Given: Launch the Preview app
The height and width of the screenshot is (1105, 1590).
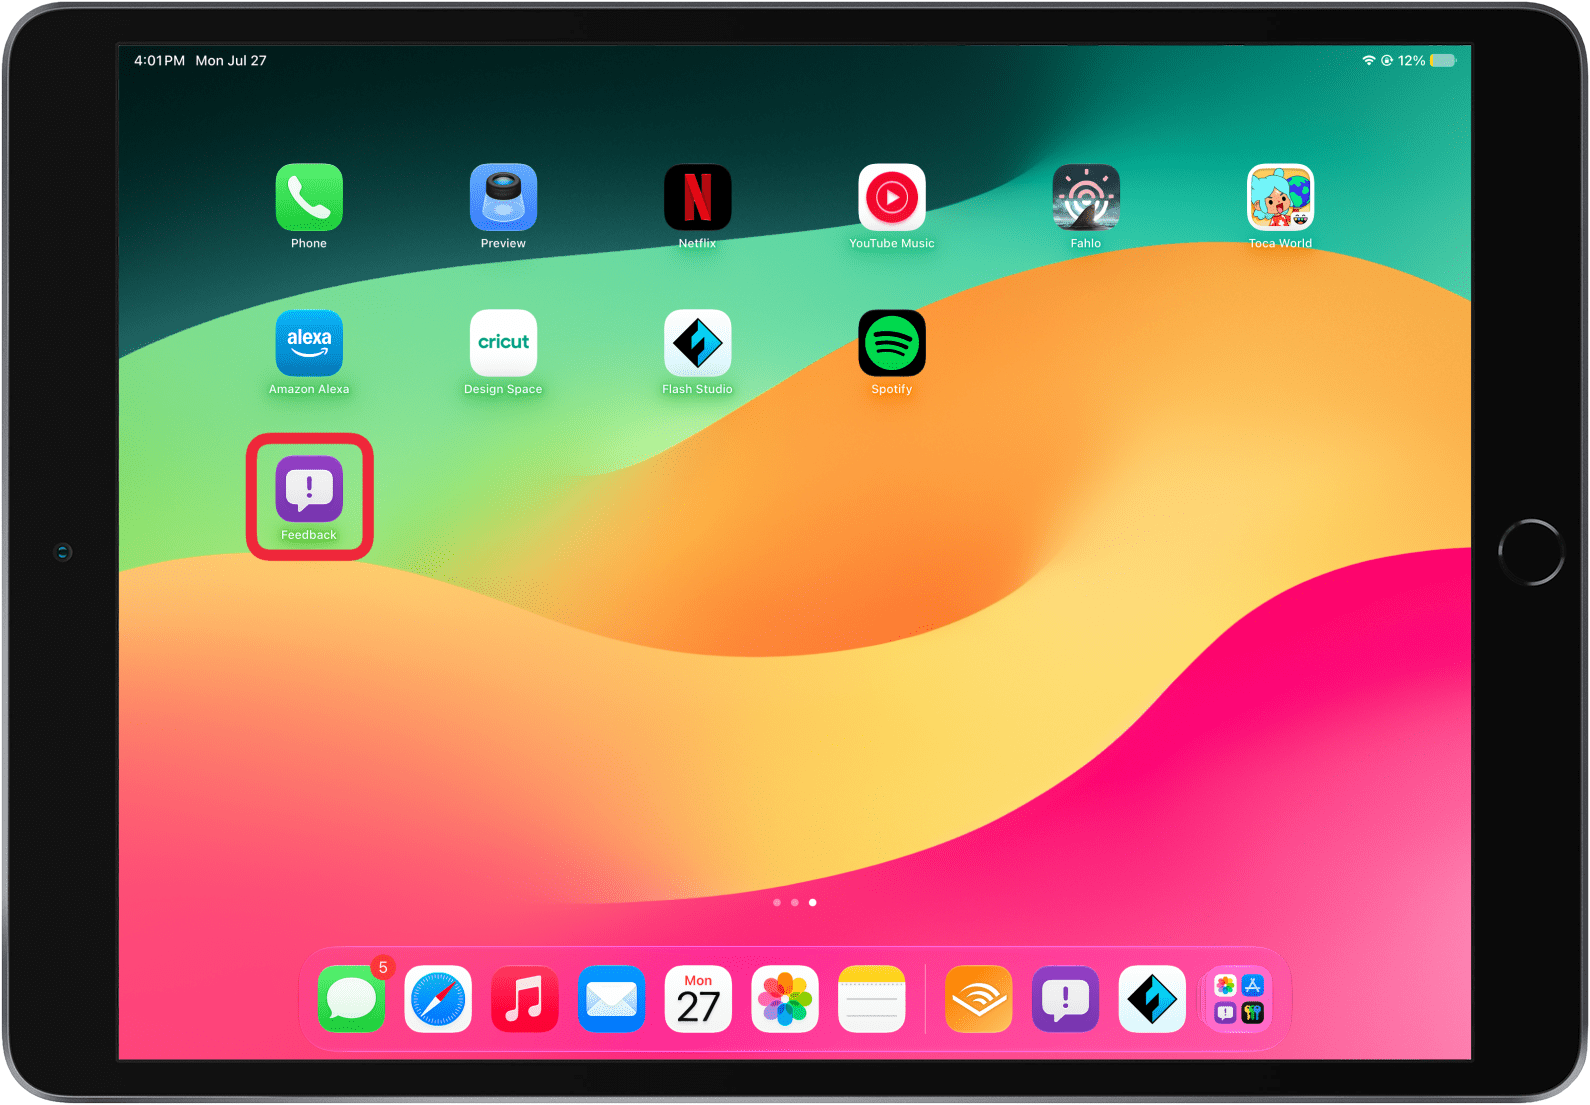Looking at the screenshot, I should click(503, 197).
